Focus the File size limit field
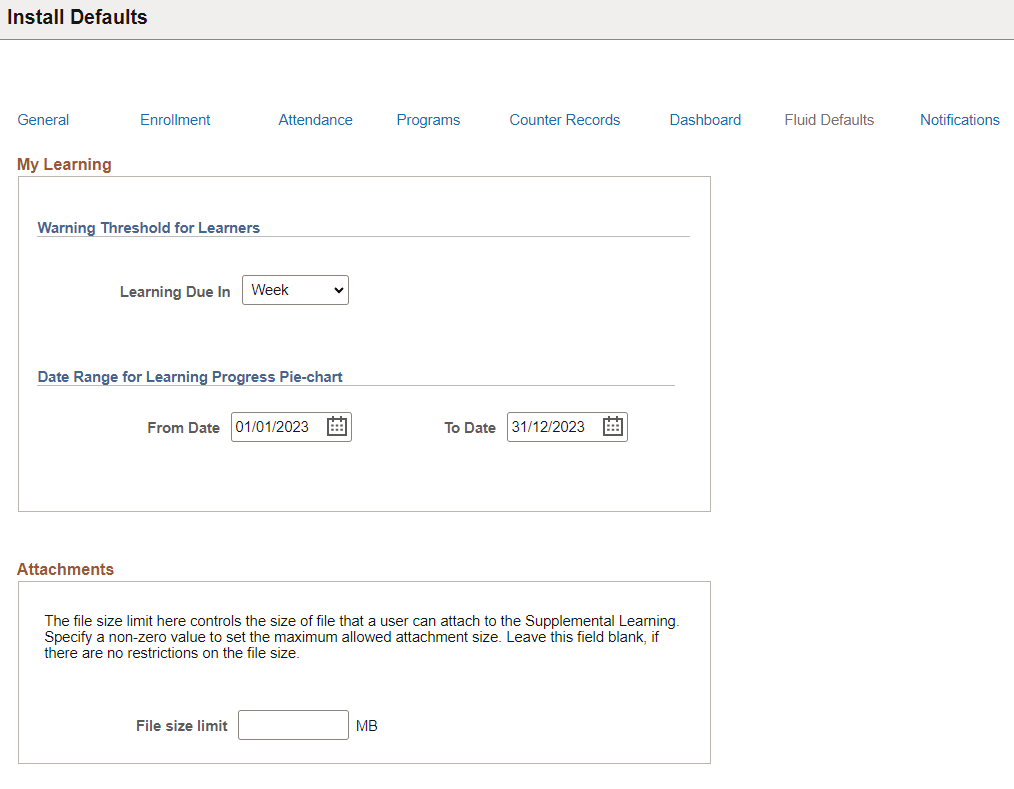The width and height of the screenshot is (1014, 789). tap(293, 725)
